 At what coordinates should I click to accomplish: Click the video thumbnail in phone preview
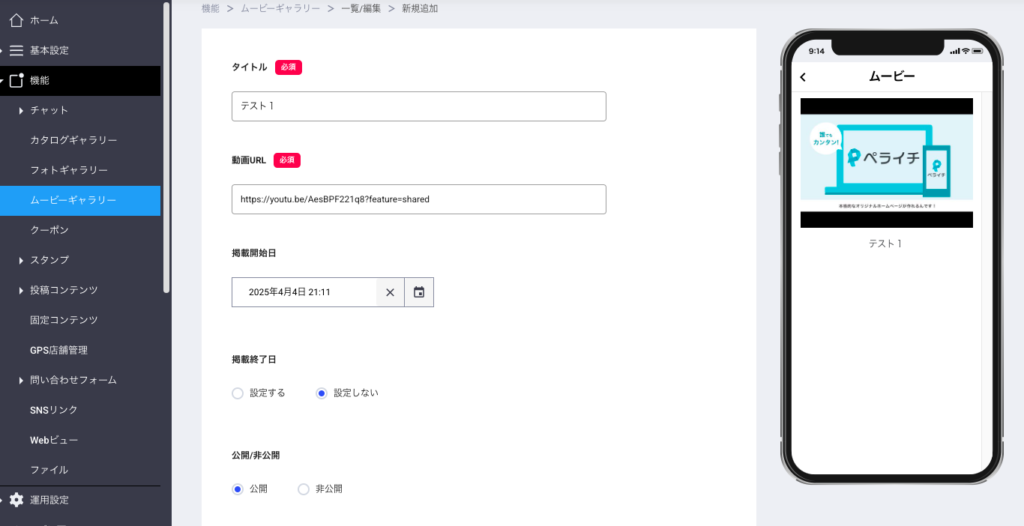pos(886,163)
